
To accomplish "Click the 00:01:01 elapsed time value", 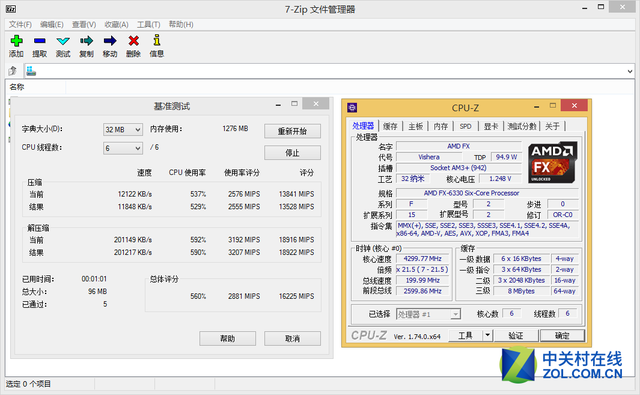I will [94, 279].
